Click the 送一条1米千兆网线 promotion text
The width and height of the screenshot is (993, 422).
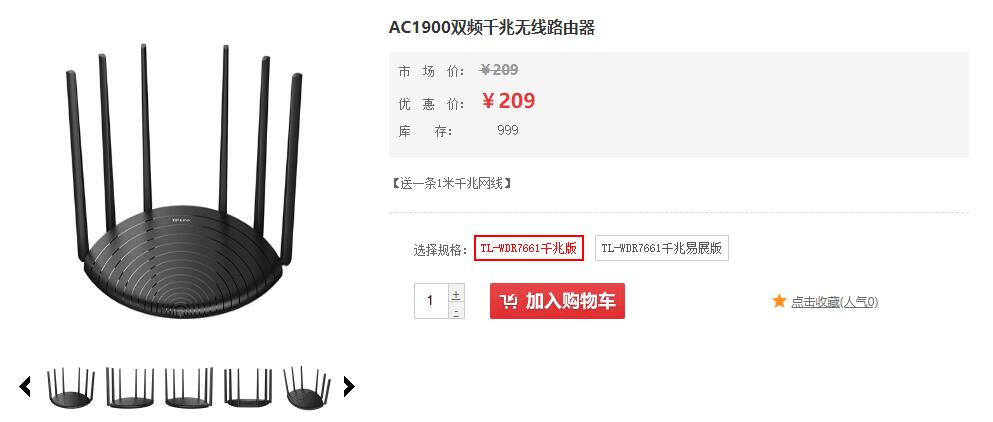coord(452,183)
